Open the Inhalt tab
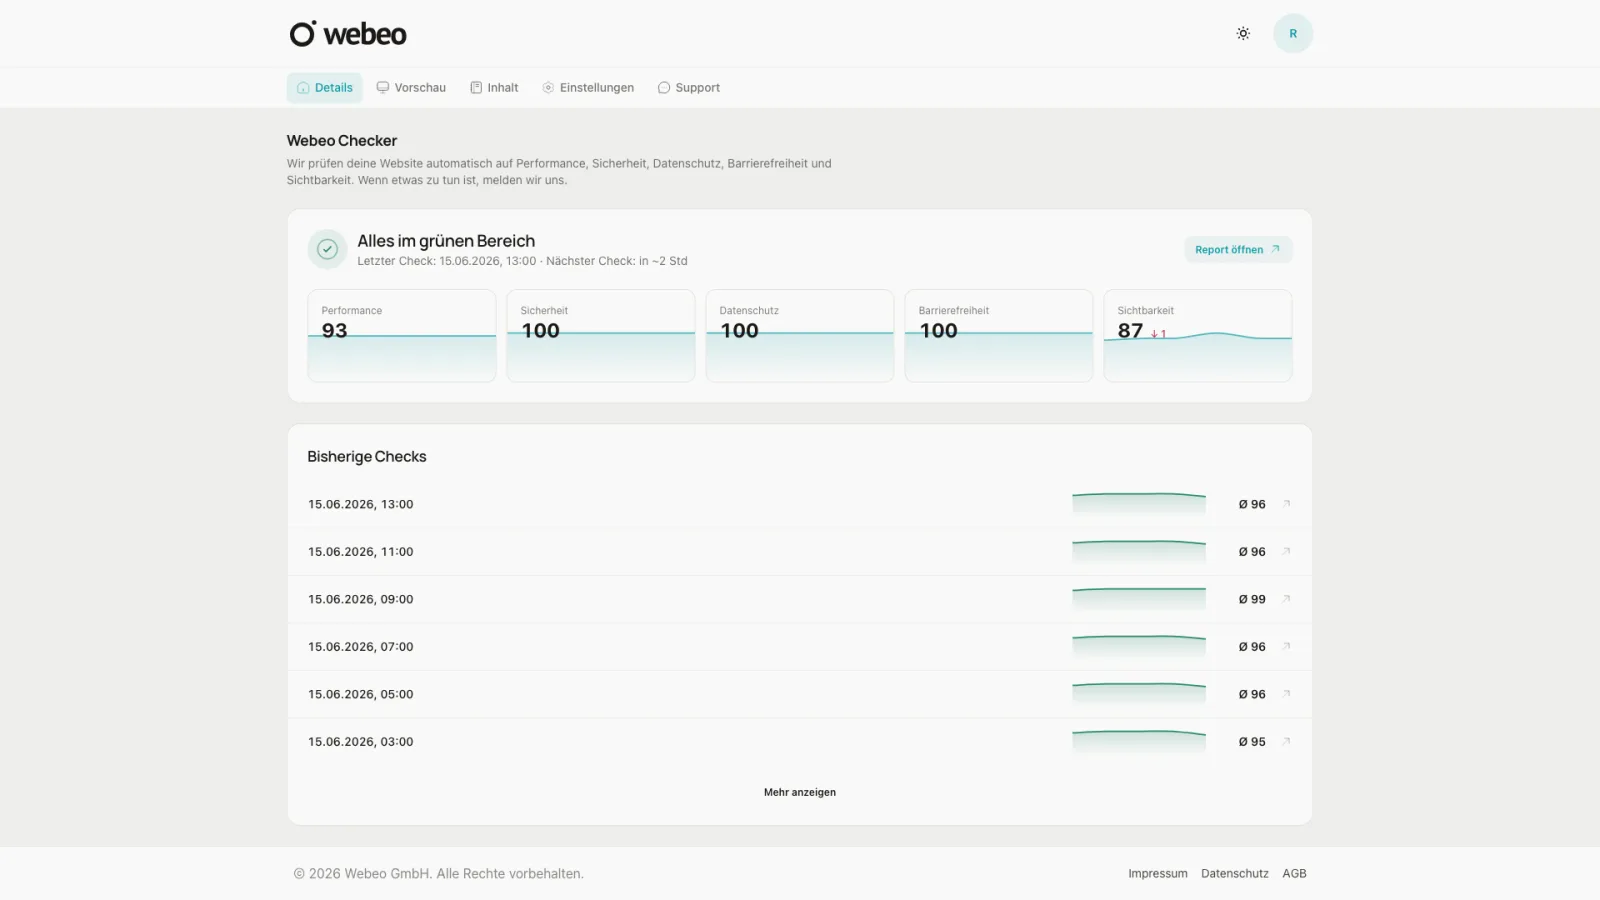Image resolution: width=1600 pixels, height=900 pixels. click(494, 88)
